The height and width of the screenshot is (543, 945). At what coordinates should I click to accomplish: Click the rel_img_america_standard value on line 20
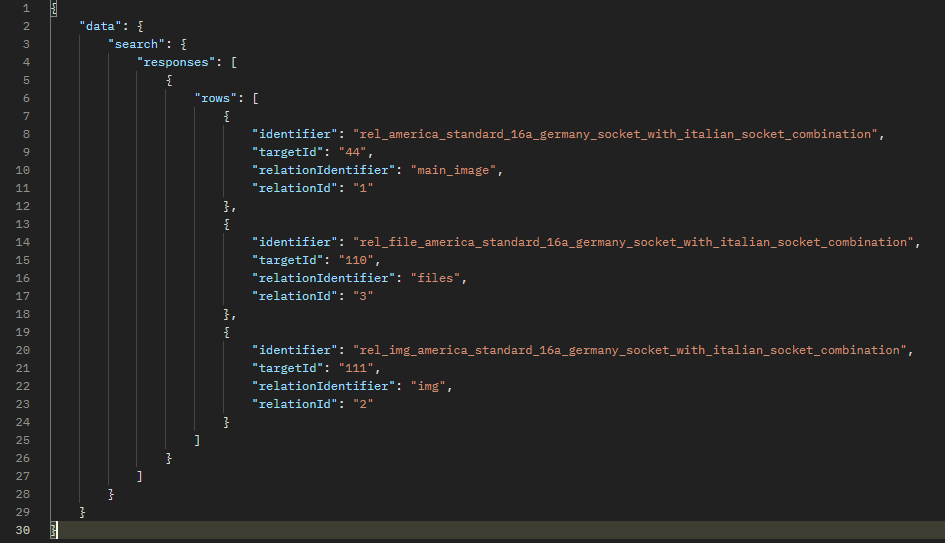(630, 350)
